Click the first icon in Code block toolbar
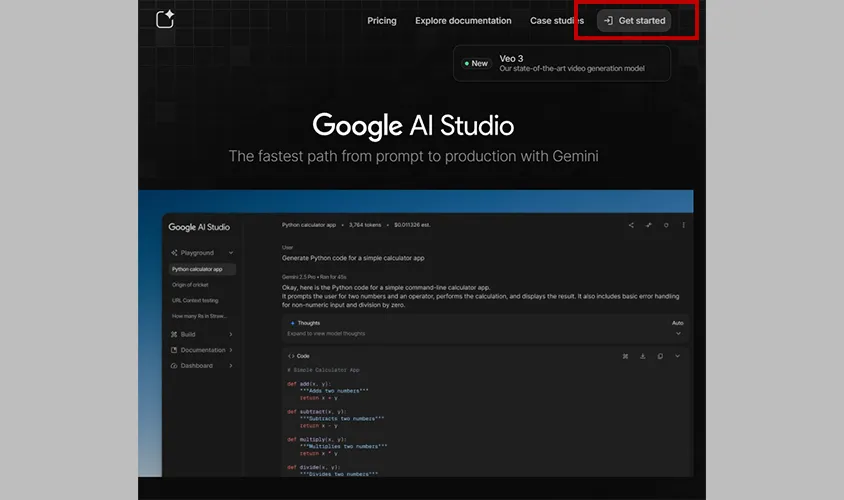 click(625, 356)
